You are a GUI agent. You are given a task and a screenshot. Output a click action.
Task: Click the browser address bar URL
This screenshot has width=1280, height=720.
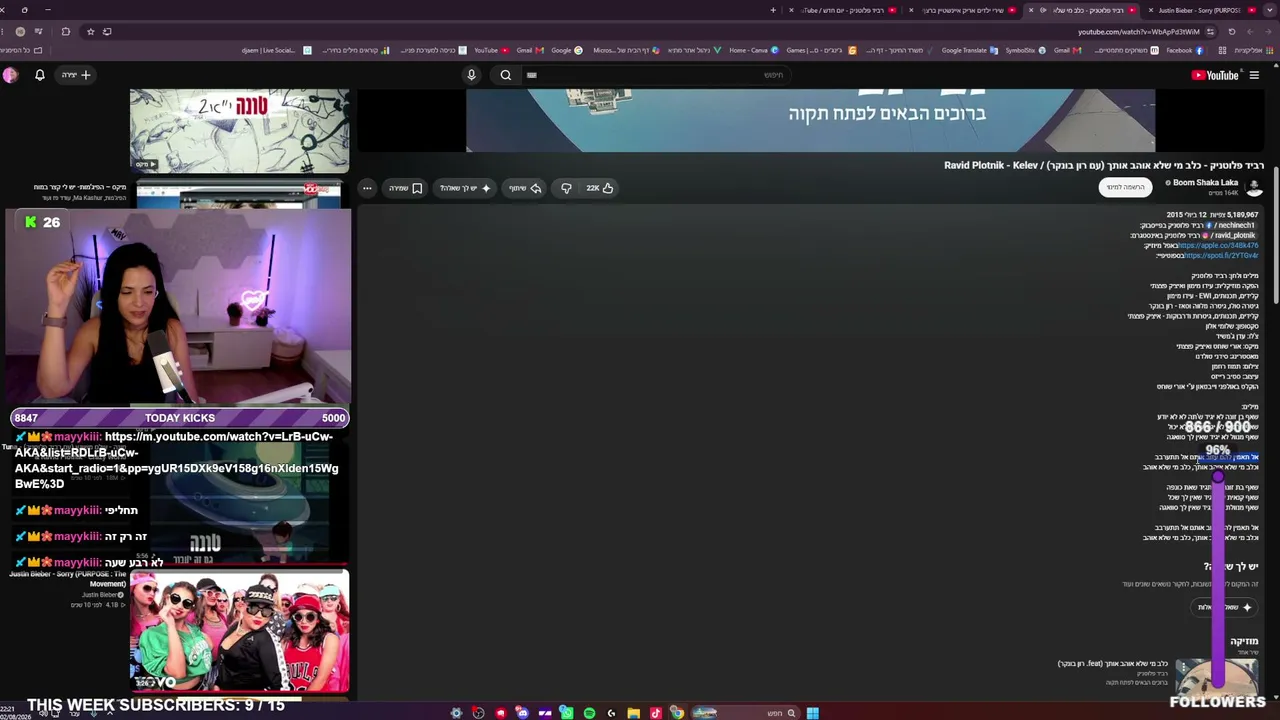[x=1138, y=31]
